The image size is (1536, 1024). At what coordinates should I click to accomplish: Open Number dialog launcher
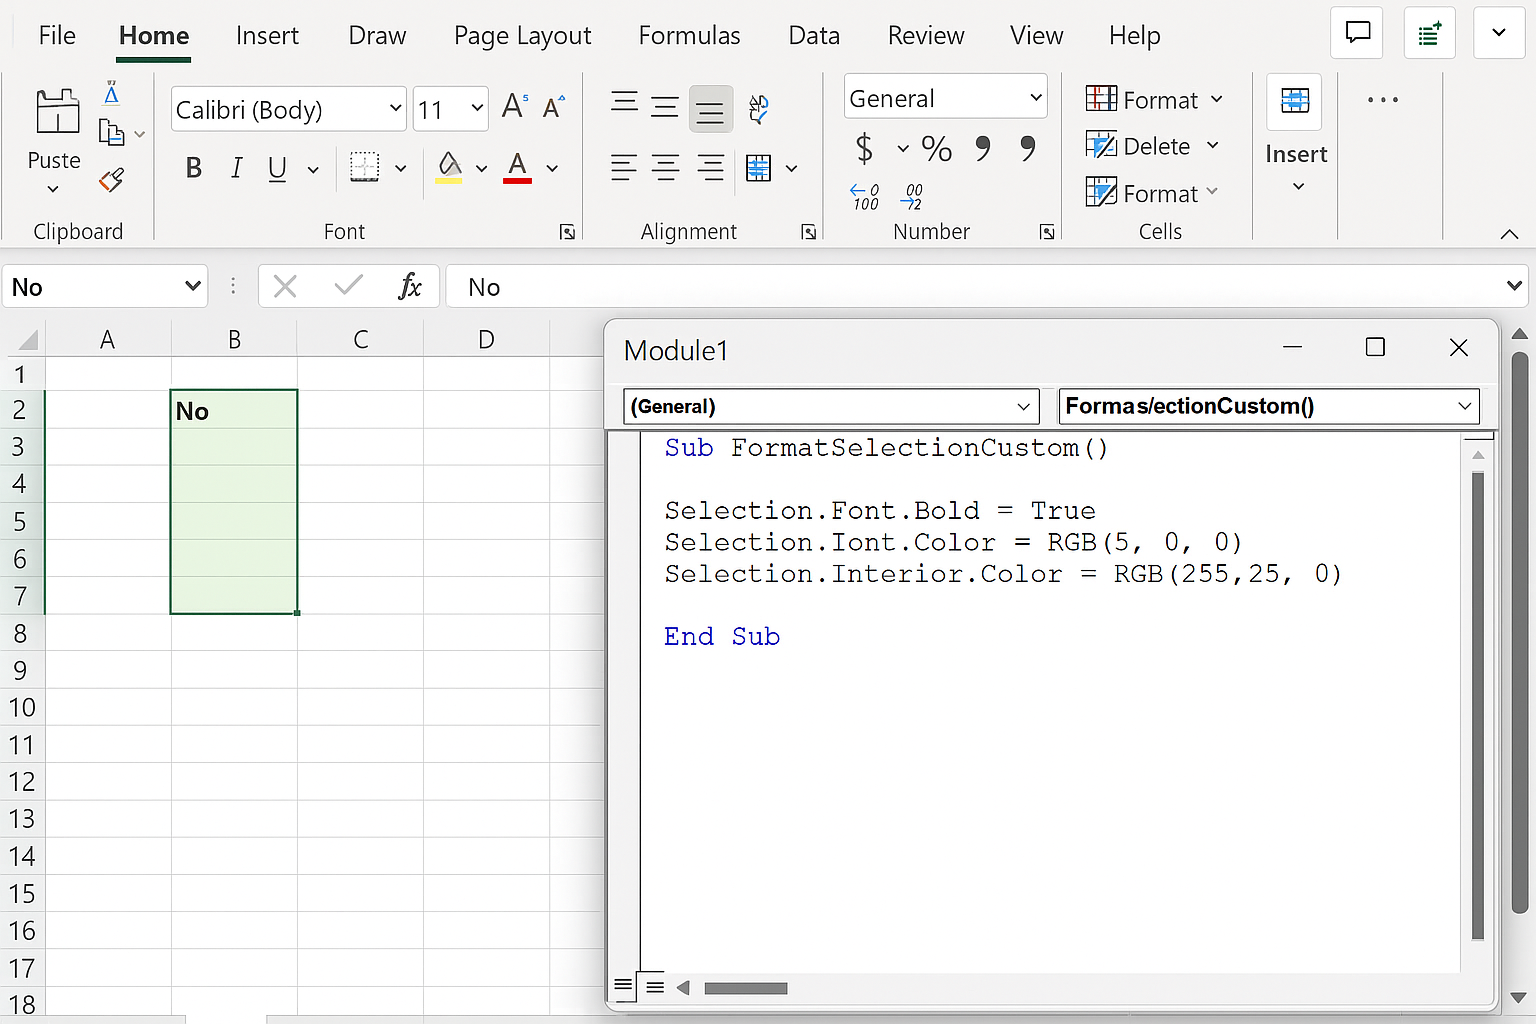coord(1047,232)
